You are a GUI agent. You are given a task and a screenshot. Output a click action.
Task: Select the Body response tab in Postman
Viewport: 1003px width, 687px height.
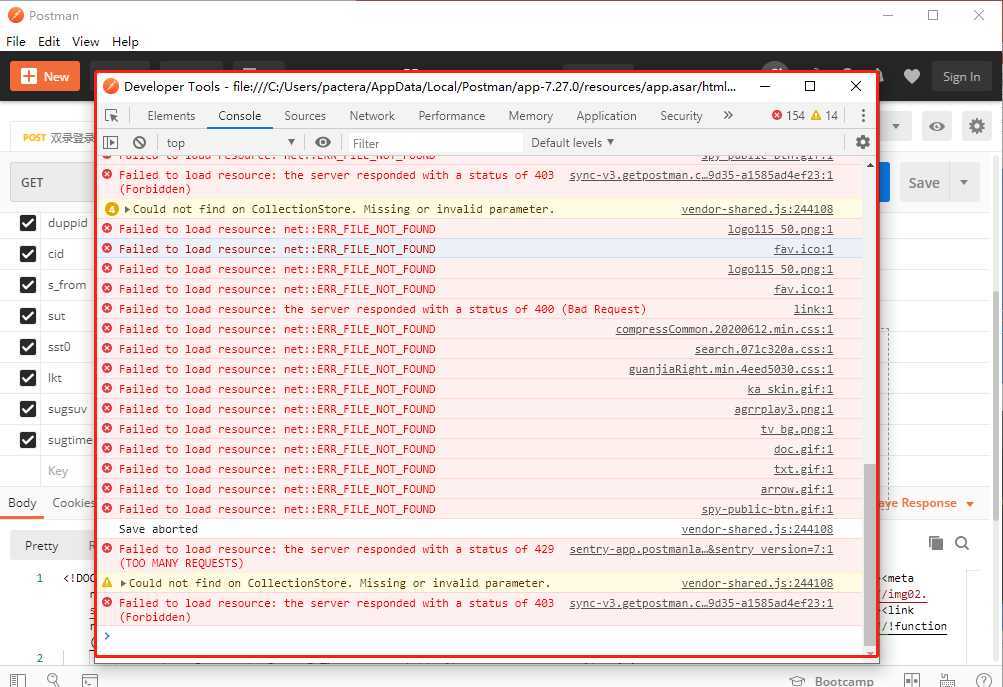point(22,503)
